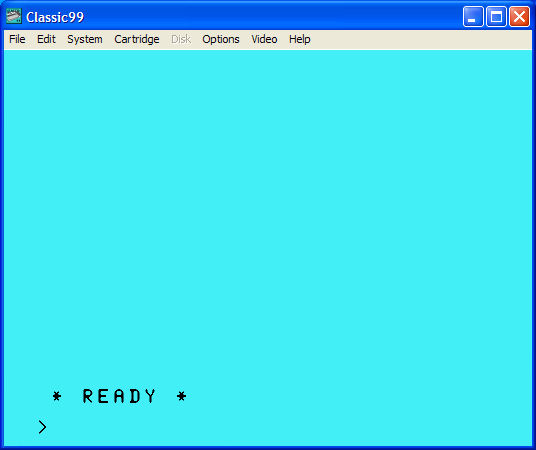Image resolution: width=536 pixels, height=450 pixels.
Task: Open the Help menu
Action: pyautogui.click(x=300, y=39)
